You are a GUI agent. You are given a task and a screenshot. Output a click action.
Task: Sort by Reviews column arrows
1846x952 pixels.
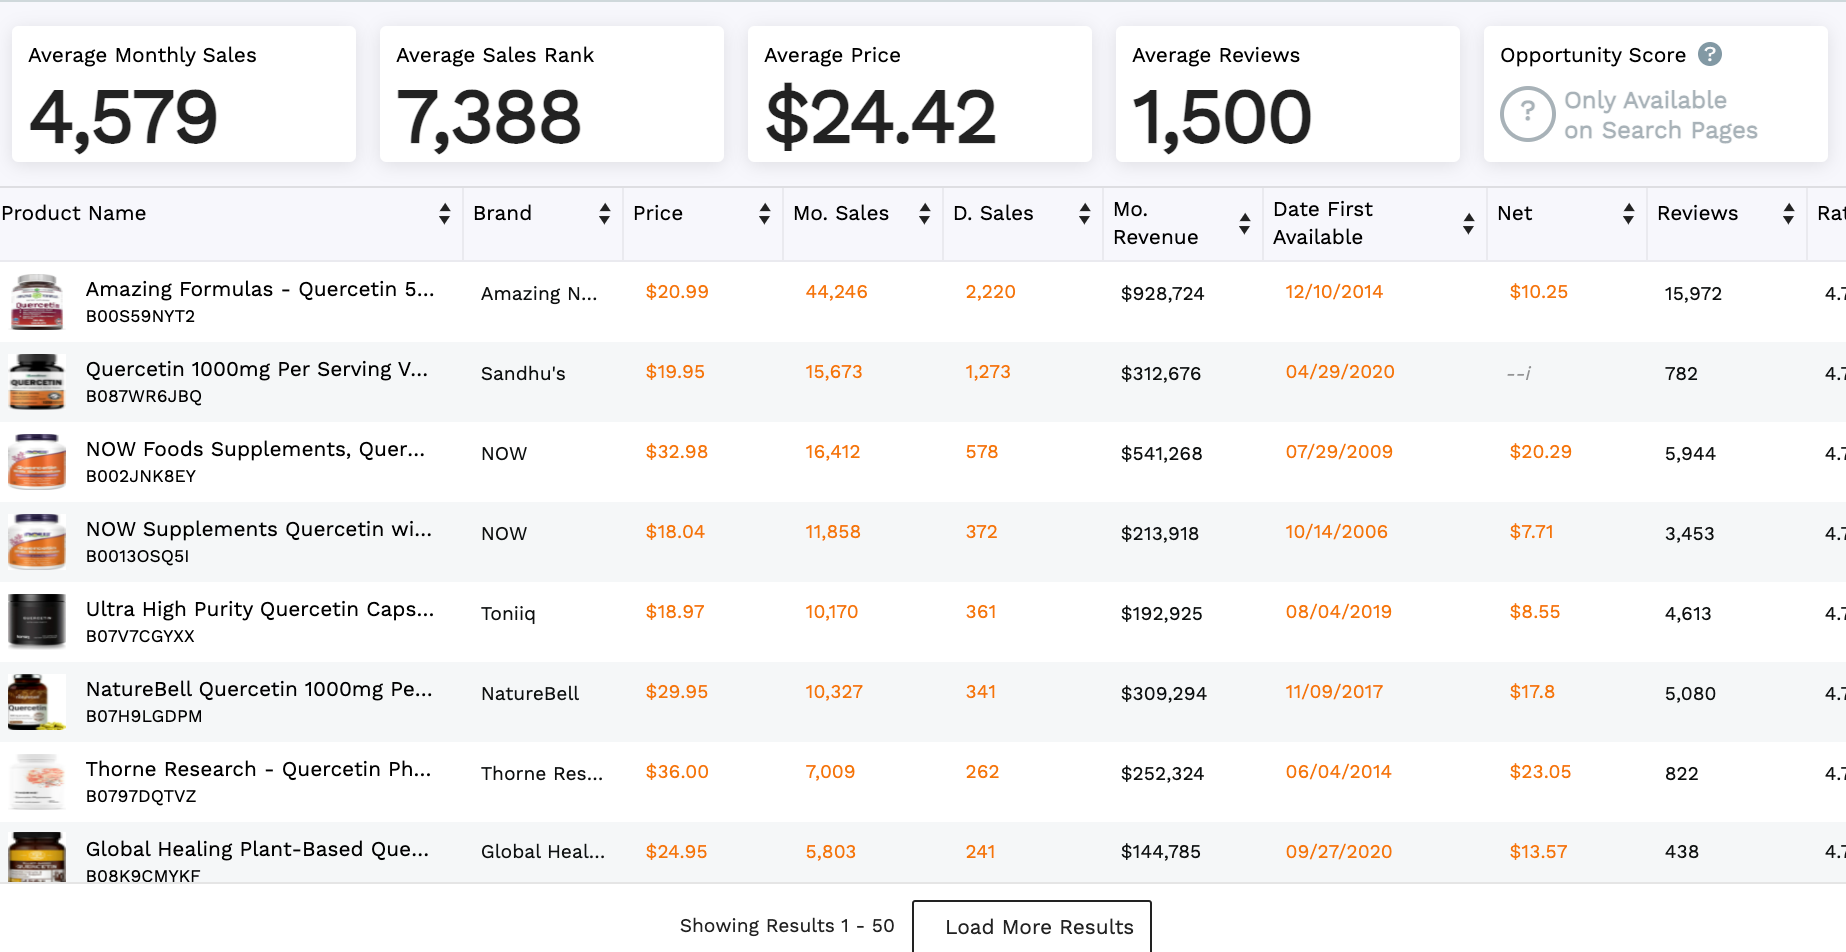[x=1788, y=213]
